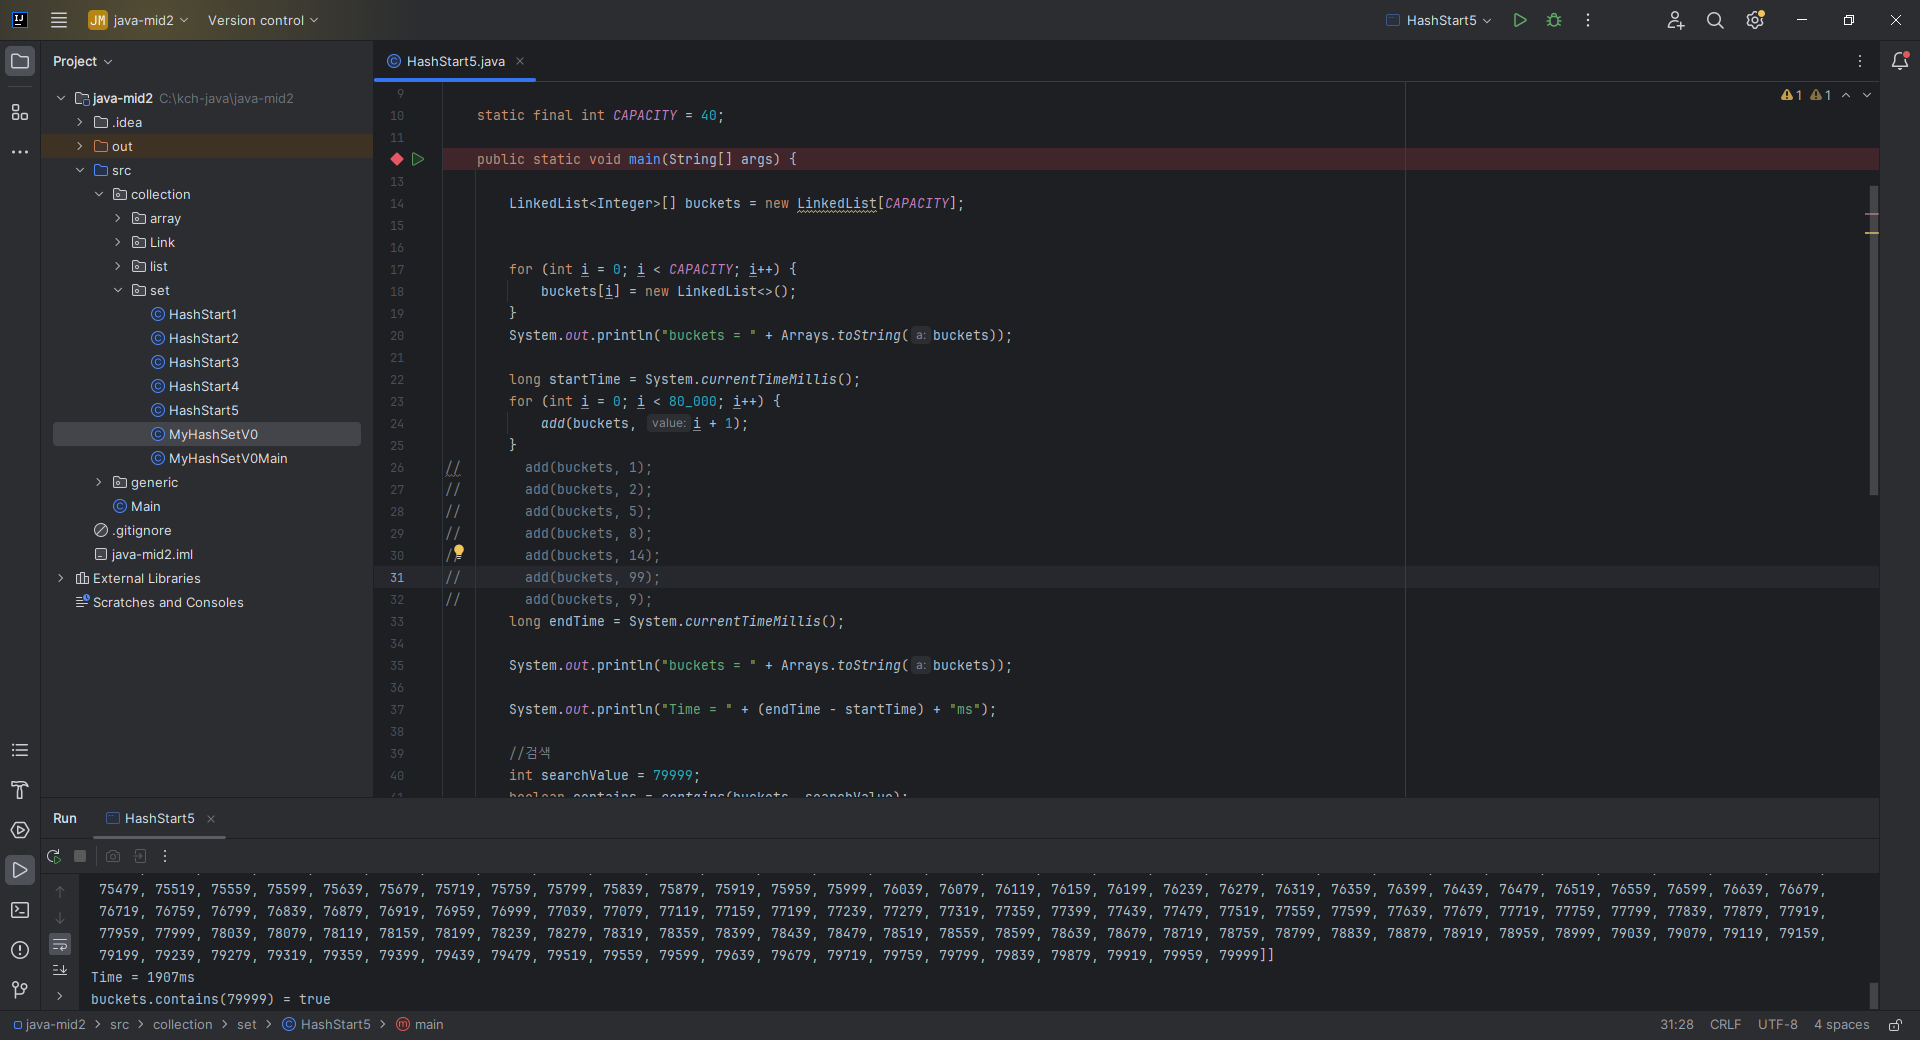1920x1040 pixels.
Task: Open the Run tool window icon
Action: tap(20, 870)
